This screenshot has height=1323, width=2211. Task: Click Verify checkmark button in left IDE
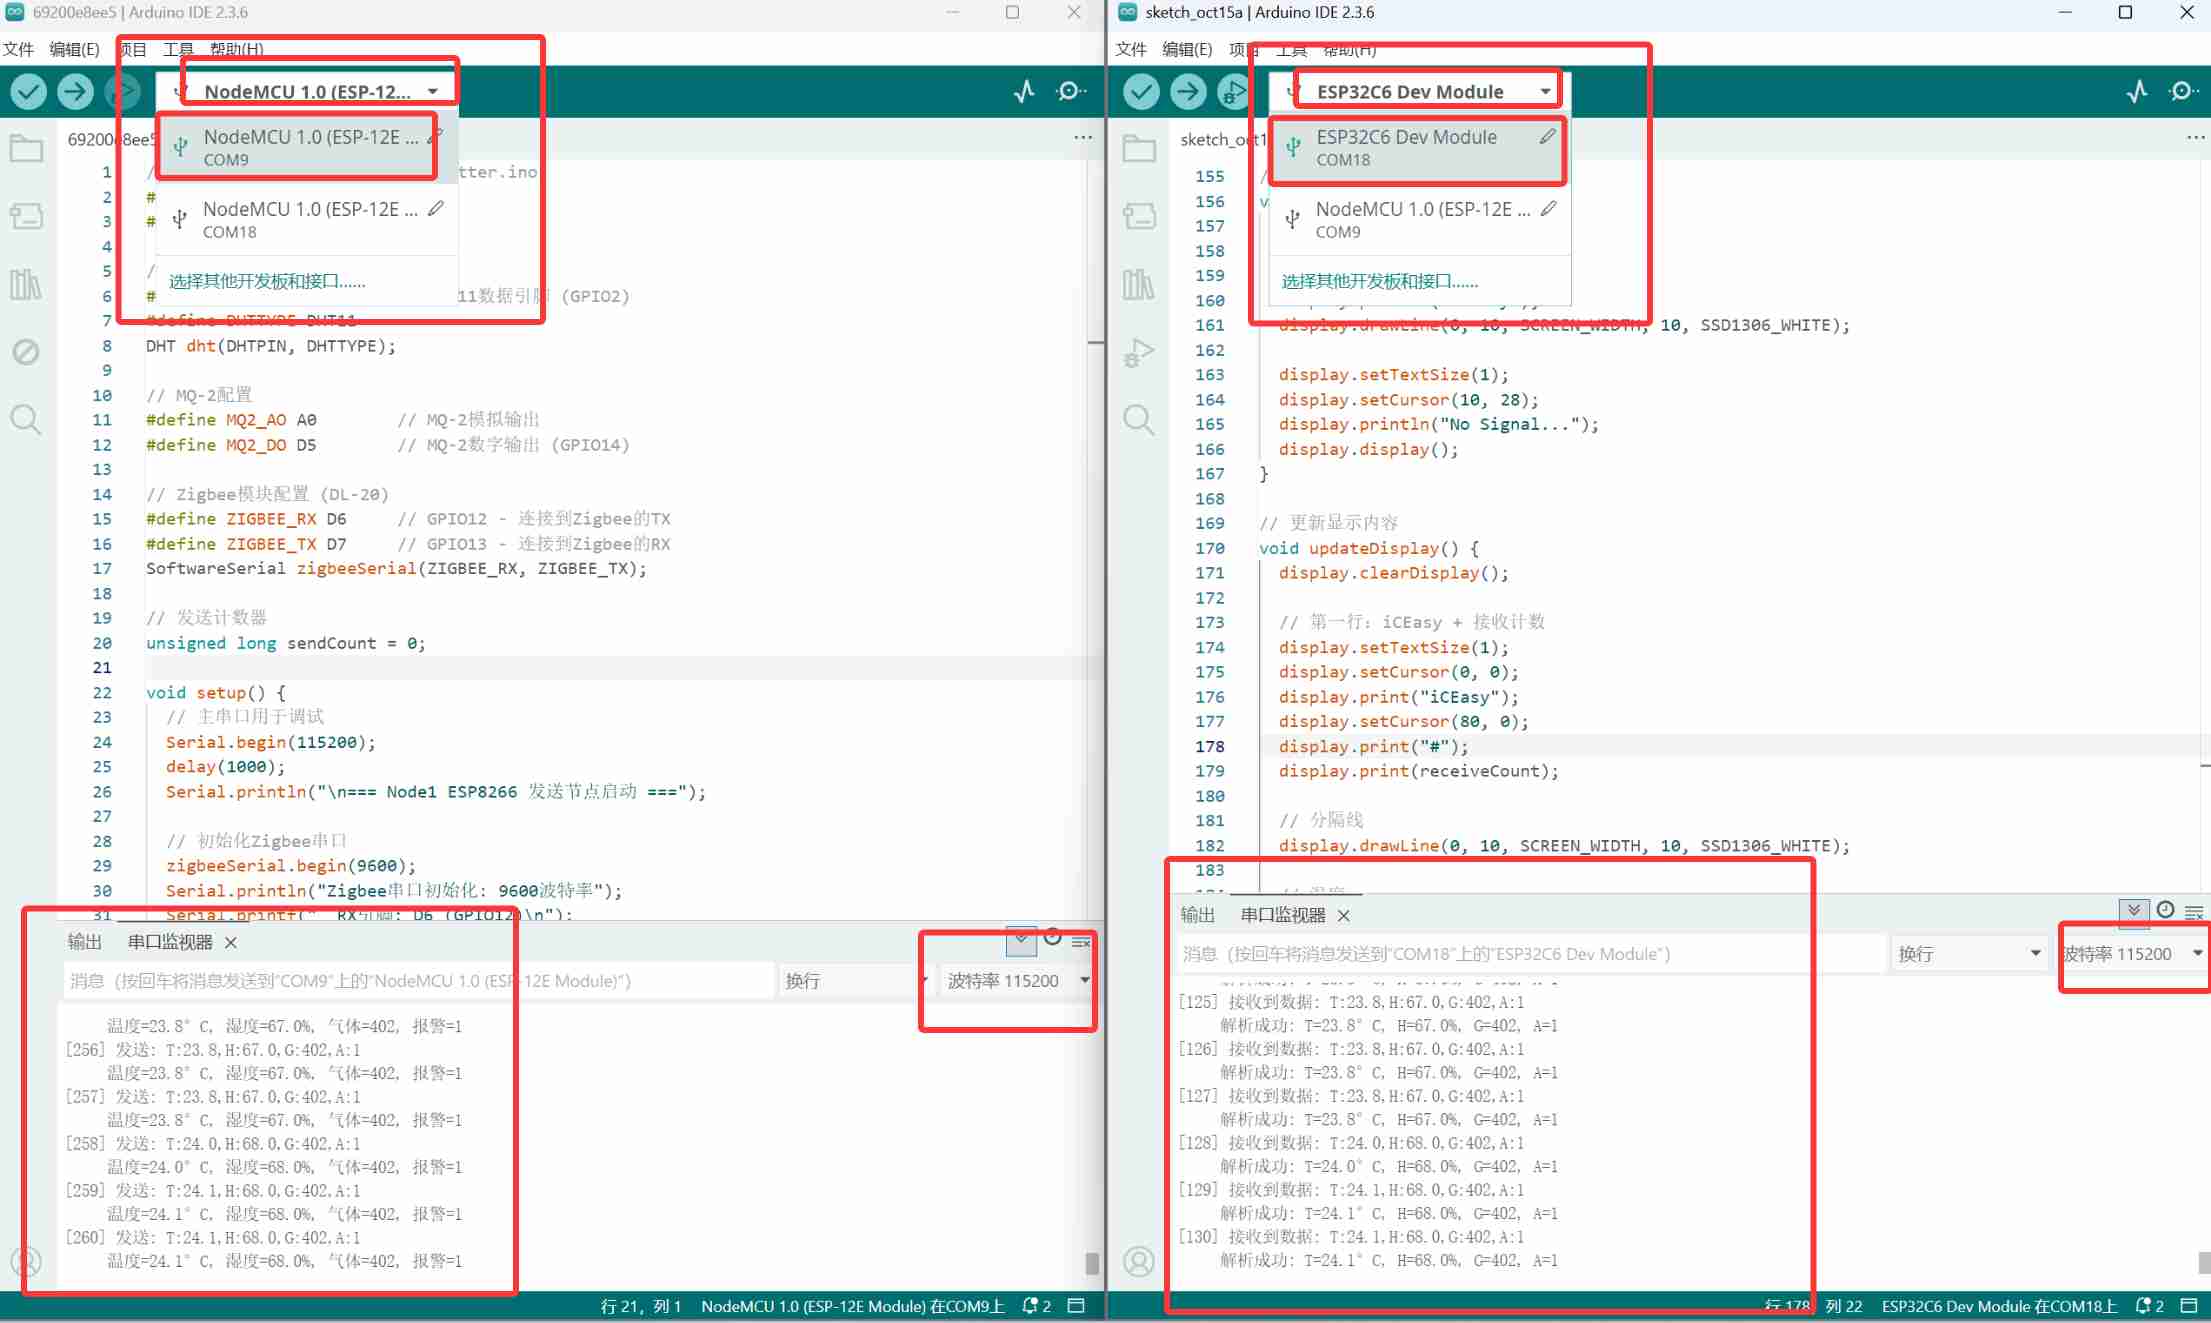coord(29,92)
